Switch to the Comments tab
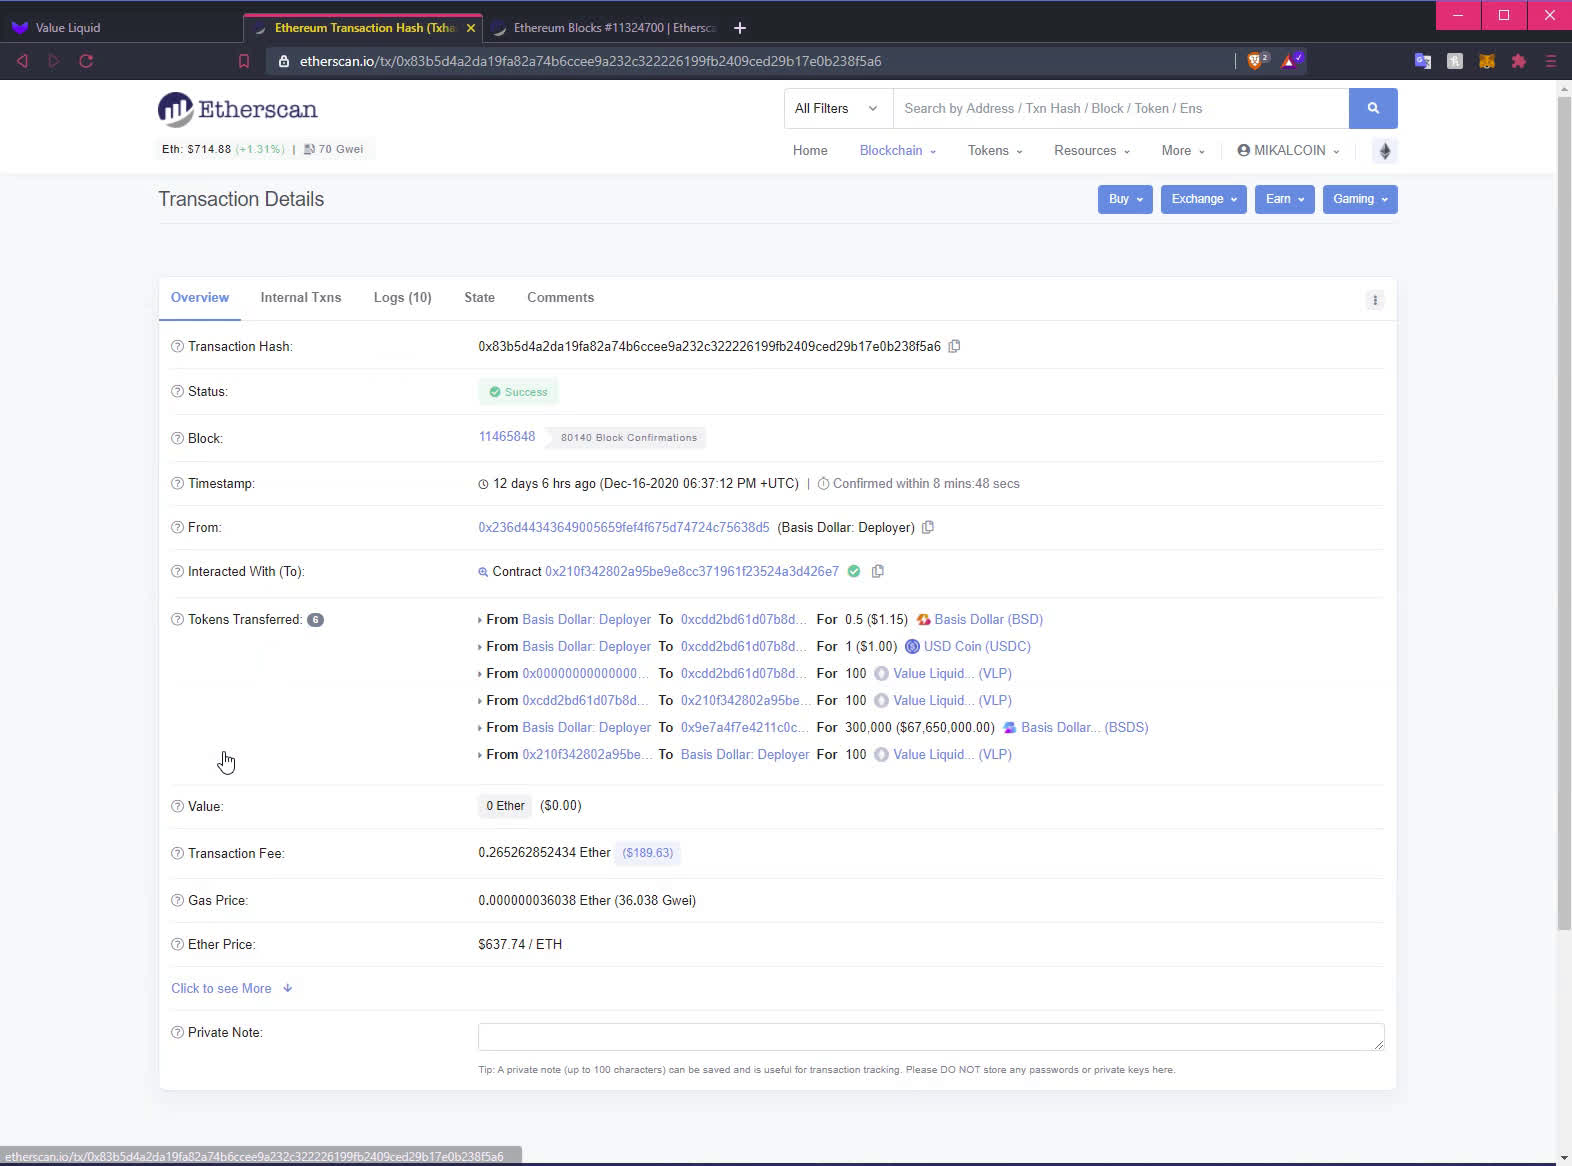 click(560, 297)
